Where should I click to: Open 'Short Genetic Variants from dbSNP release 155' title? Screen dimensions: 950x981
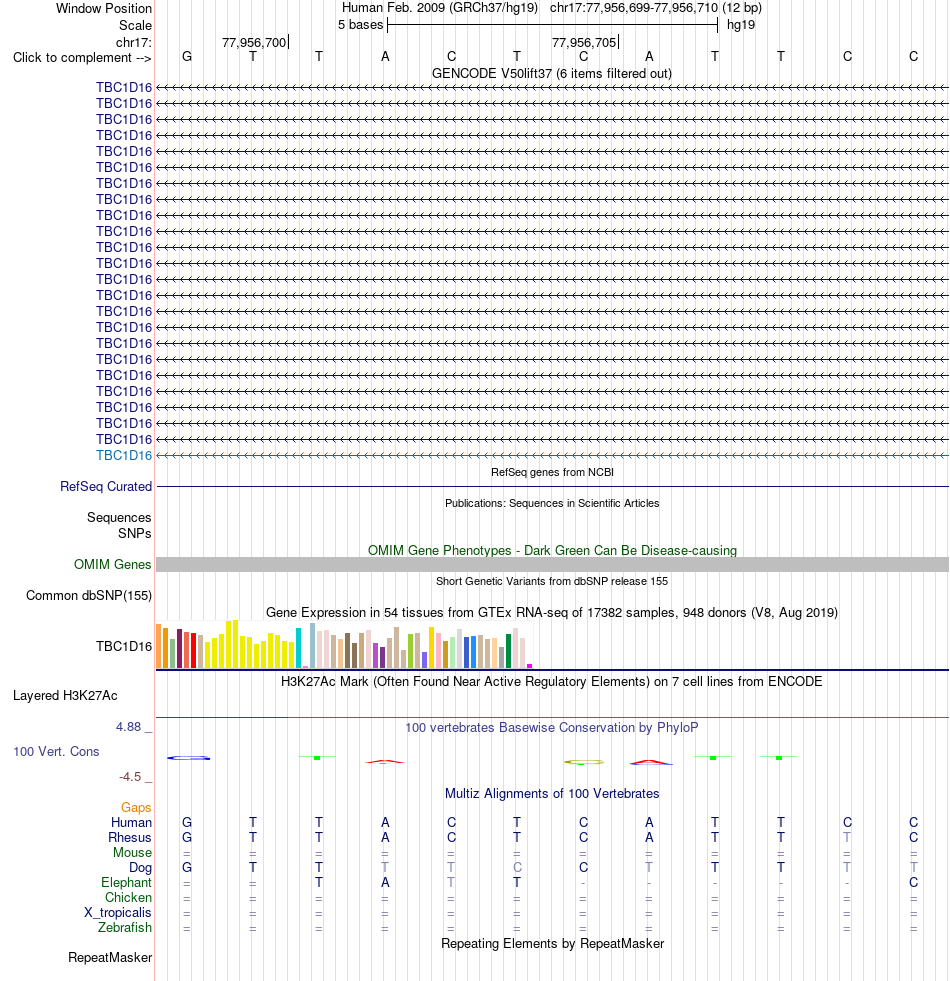(x=552, y=581)
